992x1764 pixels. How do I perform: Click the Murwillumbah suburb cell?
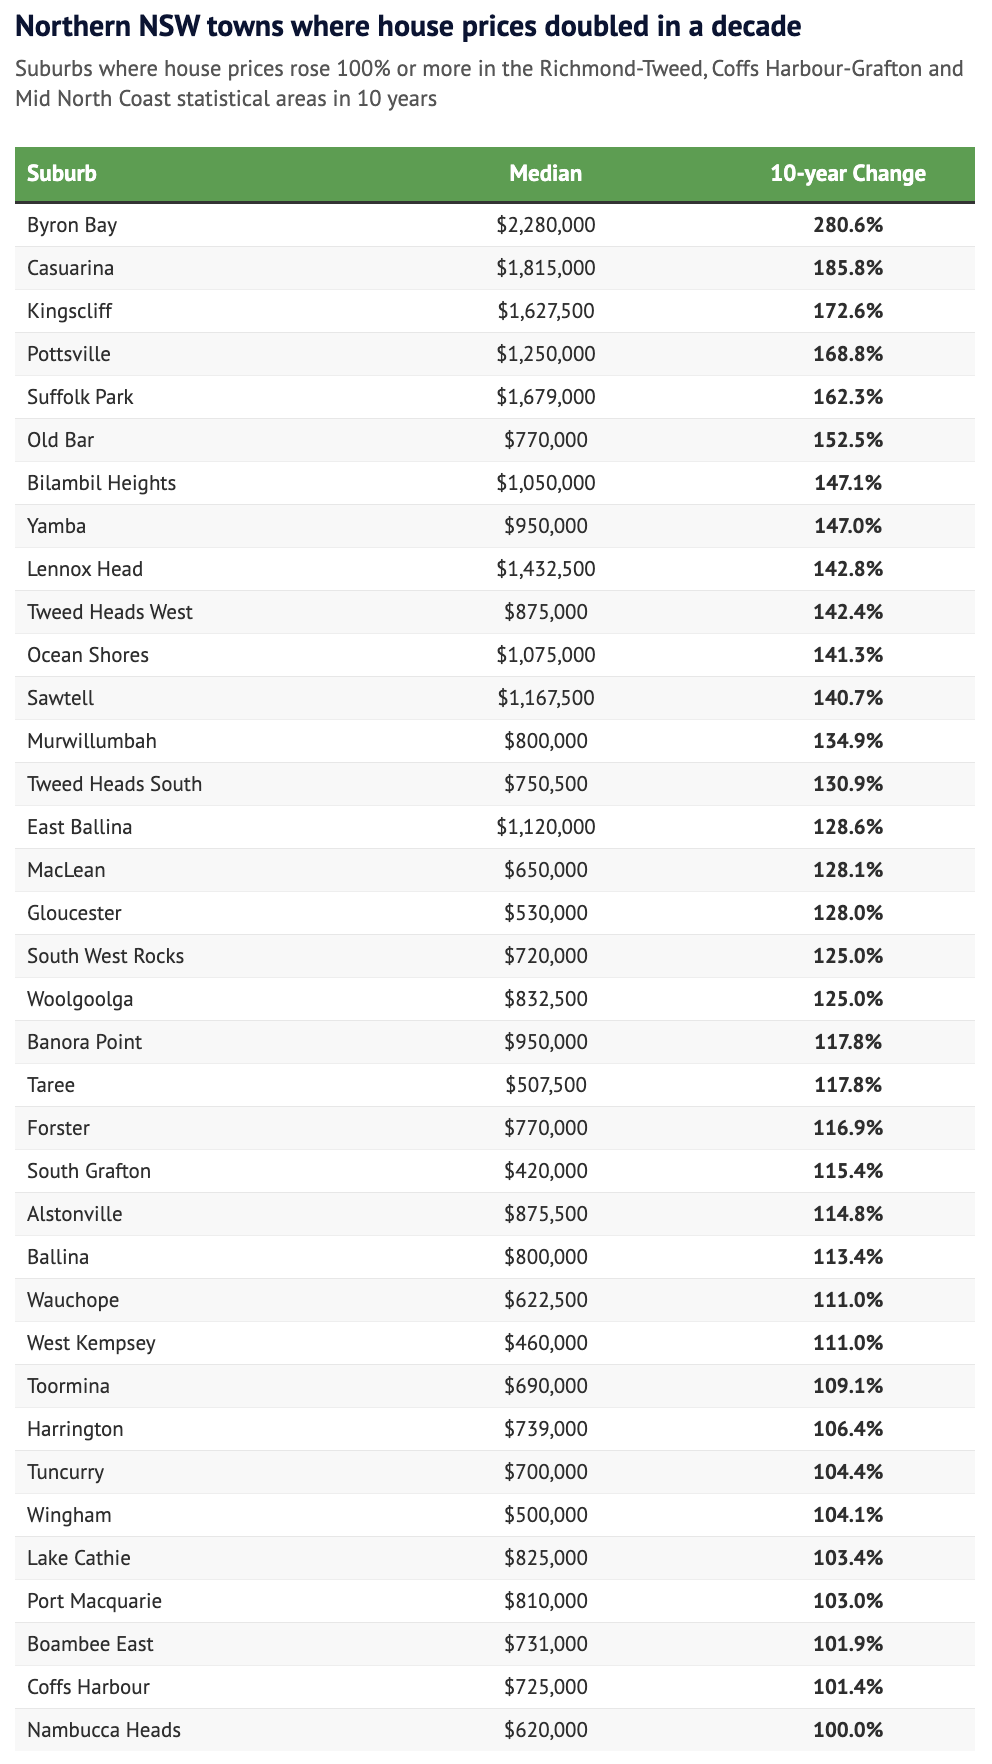(92, 741)
